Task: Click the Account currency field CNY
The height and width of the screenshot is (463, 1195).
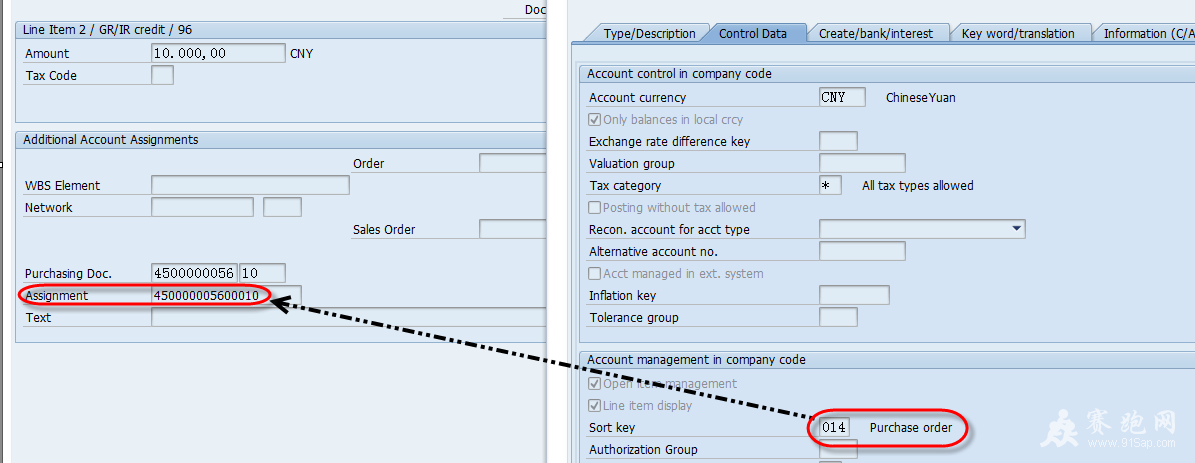Action: [x=842, y=97]
